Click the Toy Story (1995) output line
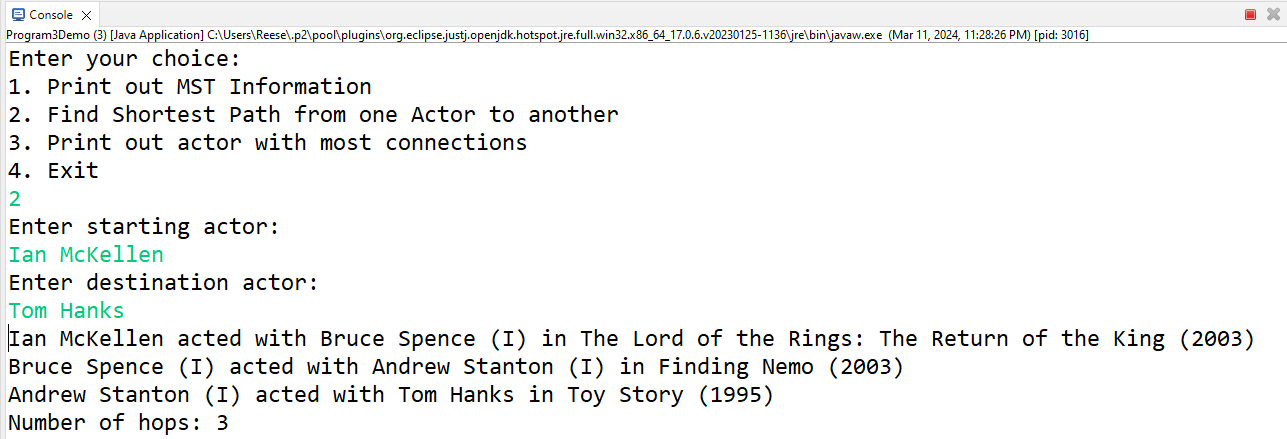1287x439 pixels. [391, 395]
